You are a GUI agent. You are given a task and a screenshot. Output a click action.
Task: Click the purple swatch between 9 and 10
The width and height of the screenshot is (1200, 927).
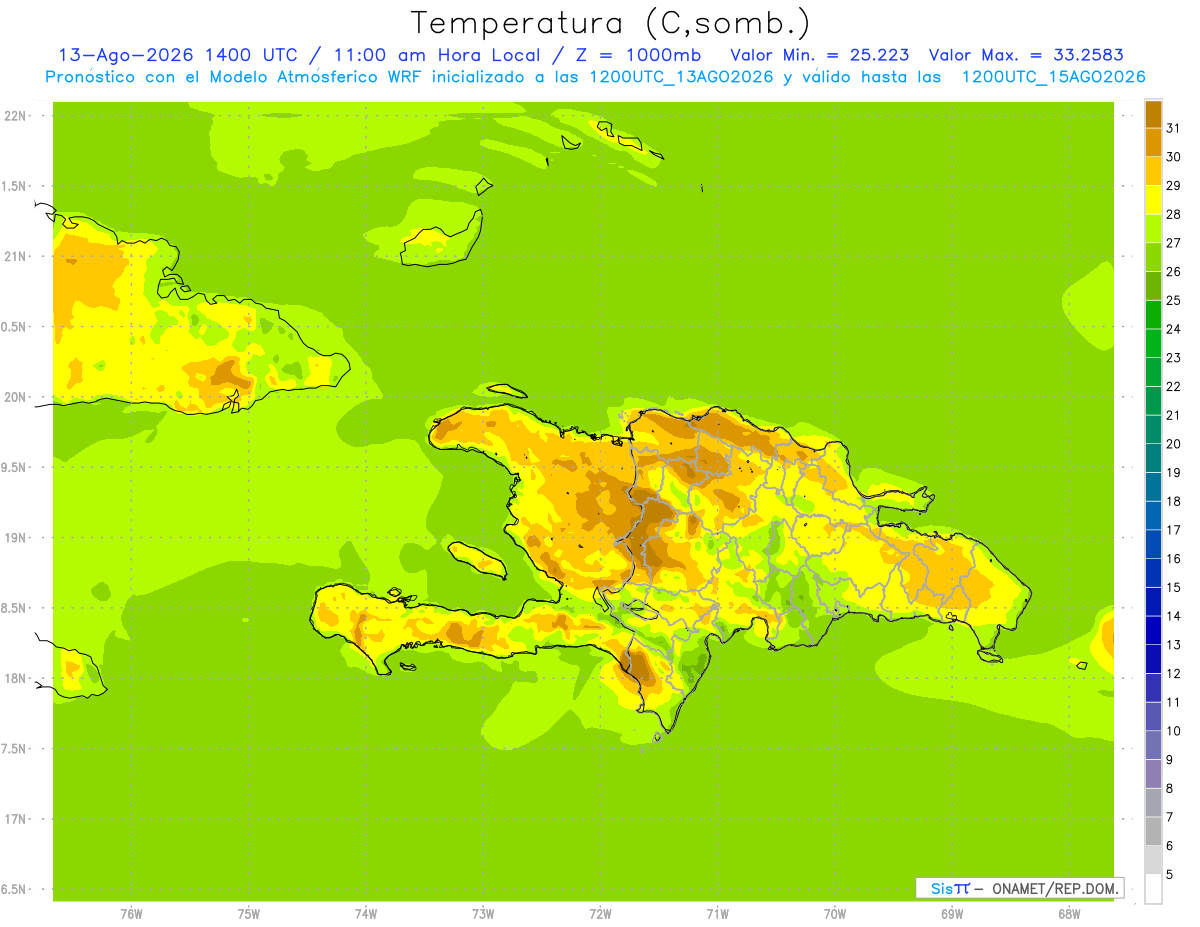[x=1153, y=745]
